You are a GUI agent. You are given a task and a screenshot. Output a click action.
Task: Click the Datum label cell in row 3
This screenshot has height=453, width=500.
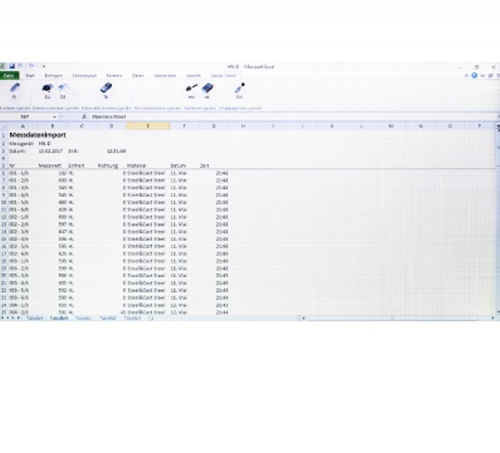(17, 151)
